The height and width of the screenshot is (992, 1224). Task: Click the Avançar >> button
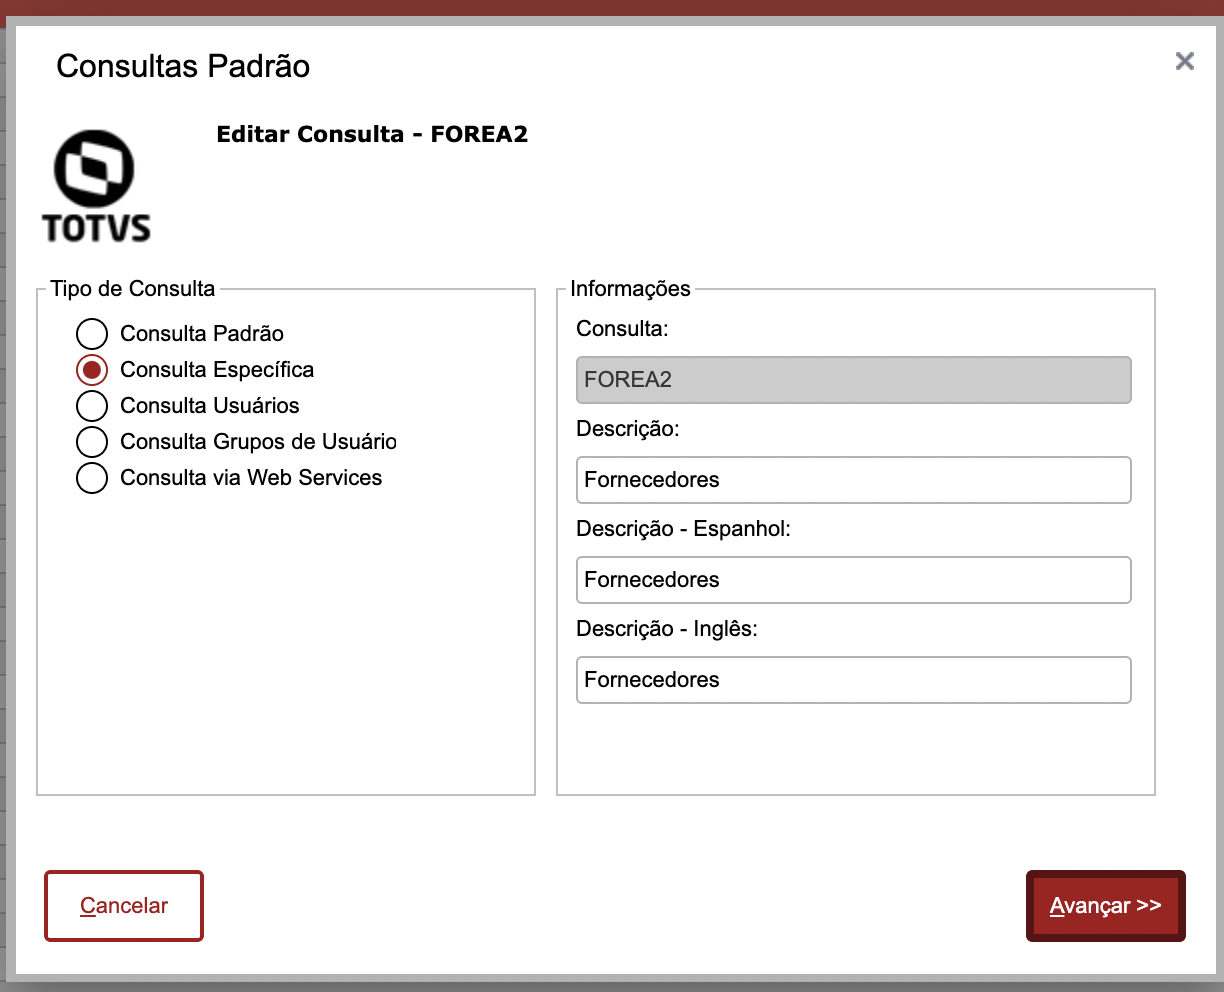click(x=1106, y=906)
